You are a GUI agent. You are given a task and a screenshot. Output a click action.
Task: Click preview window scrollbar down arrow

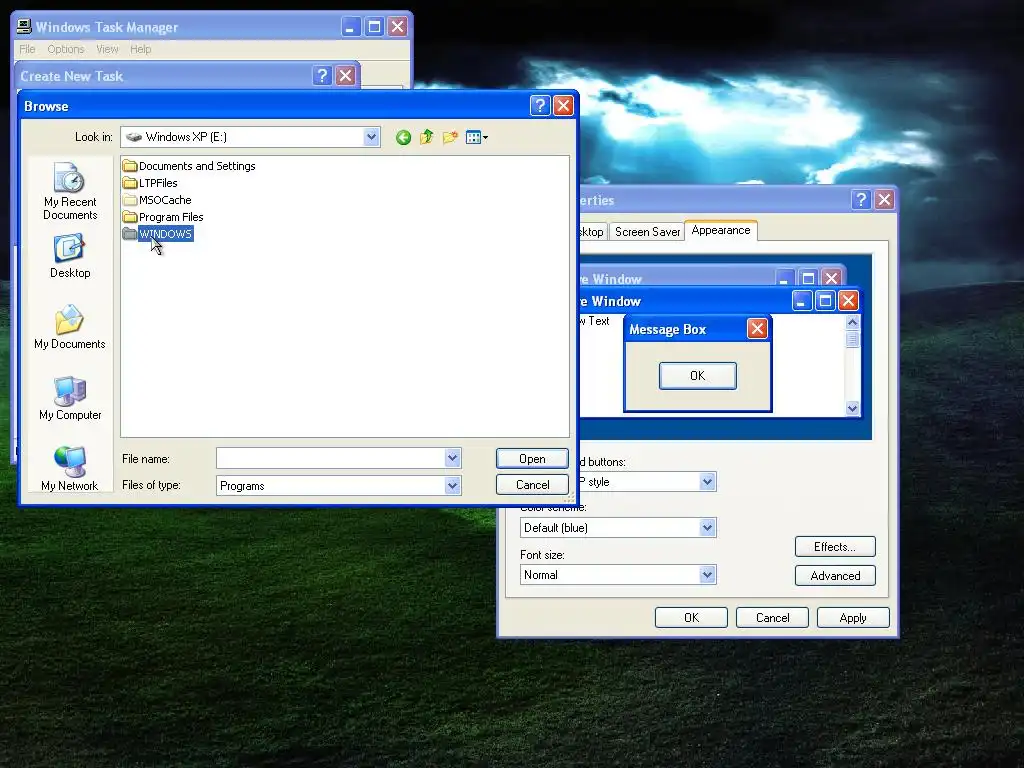pyautogui.click(x=852, y=408)
